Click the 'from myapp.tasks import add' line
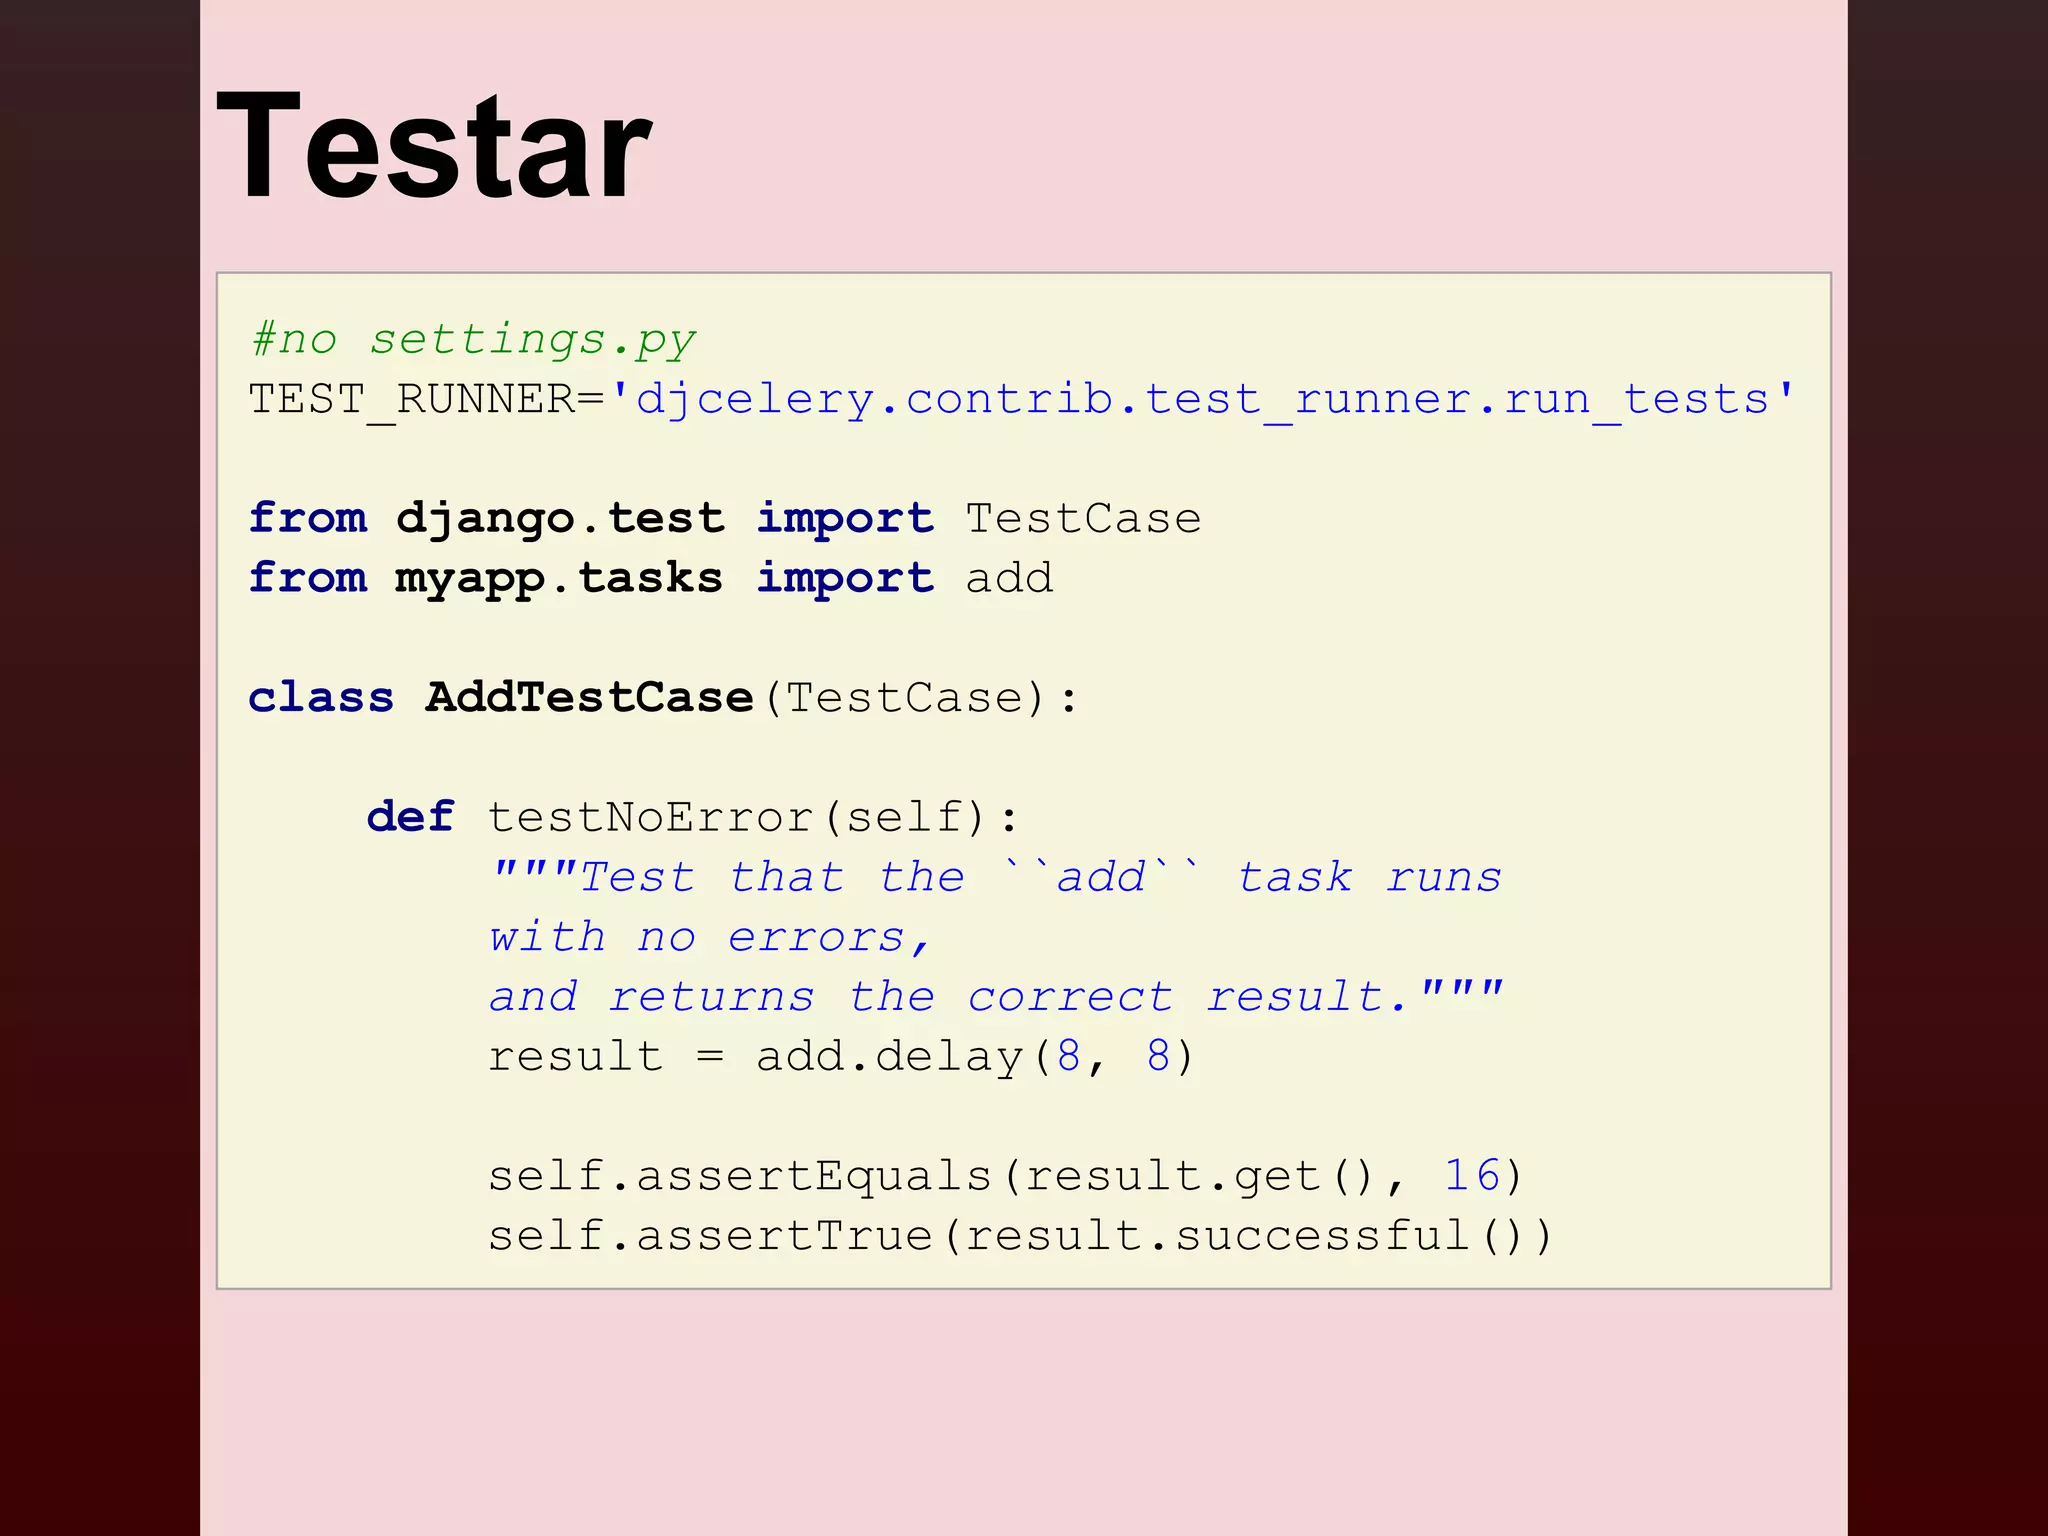This screenshot has height=1536, width=2048. (651, 579)
